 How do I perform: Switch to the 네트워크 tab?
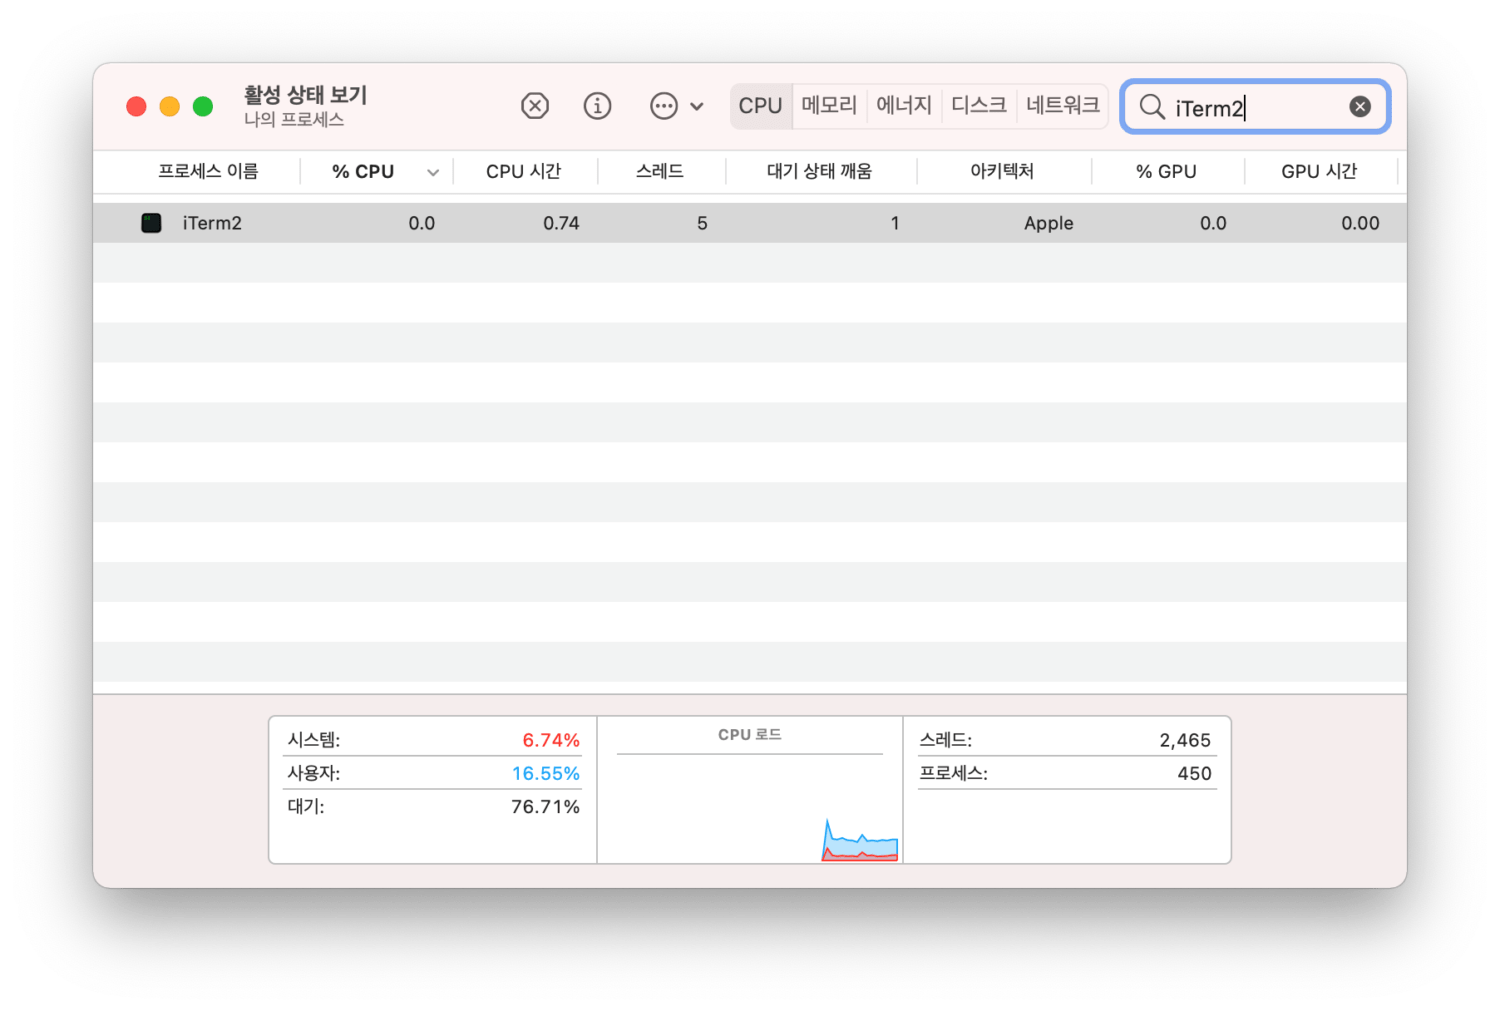click(x=1063, y=106)
